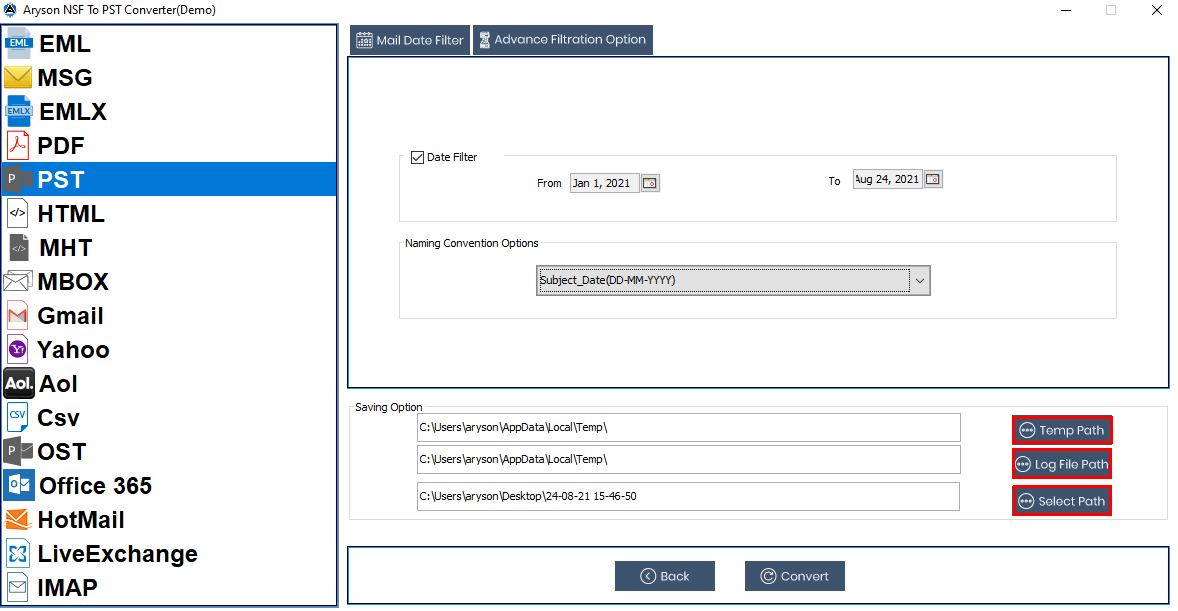Screen dimensions: 1178x611
Task: Select the IMAP envelope icon
Action: point(18,588)
